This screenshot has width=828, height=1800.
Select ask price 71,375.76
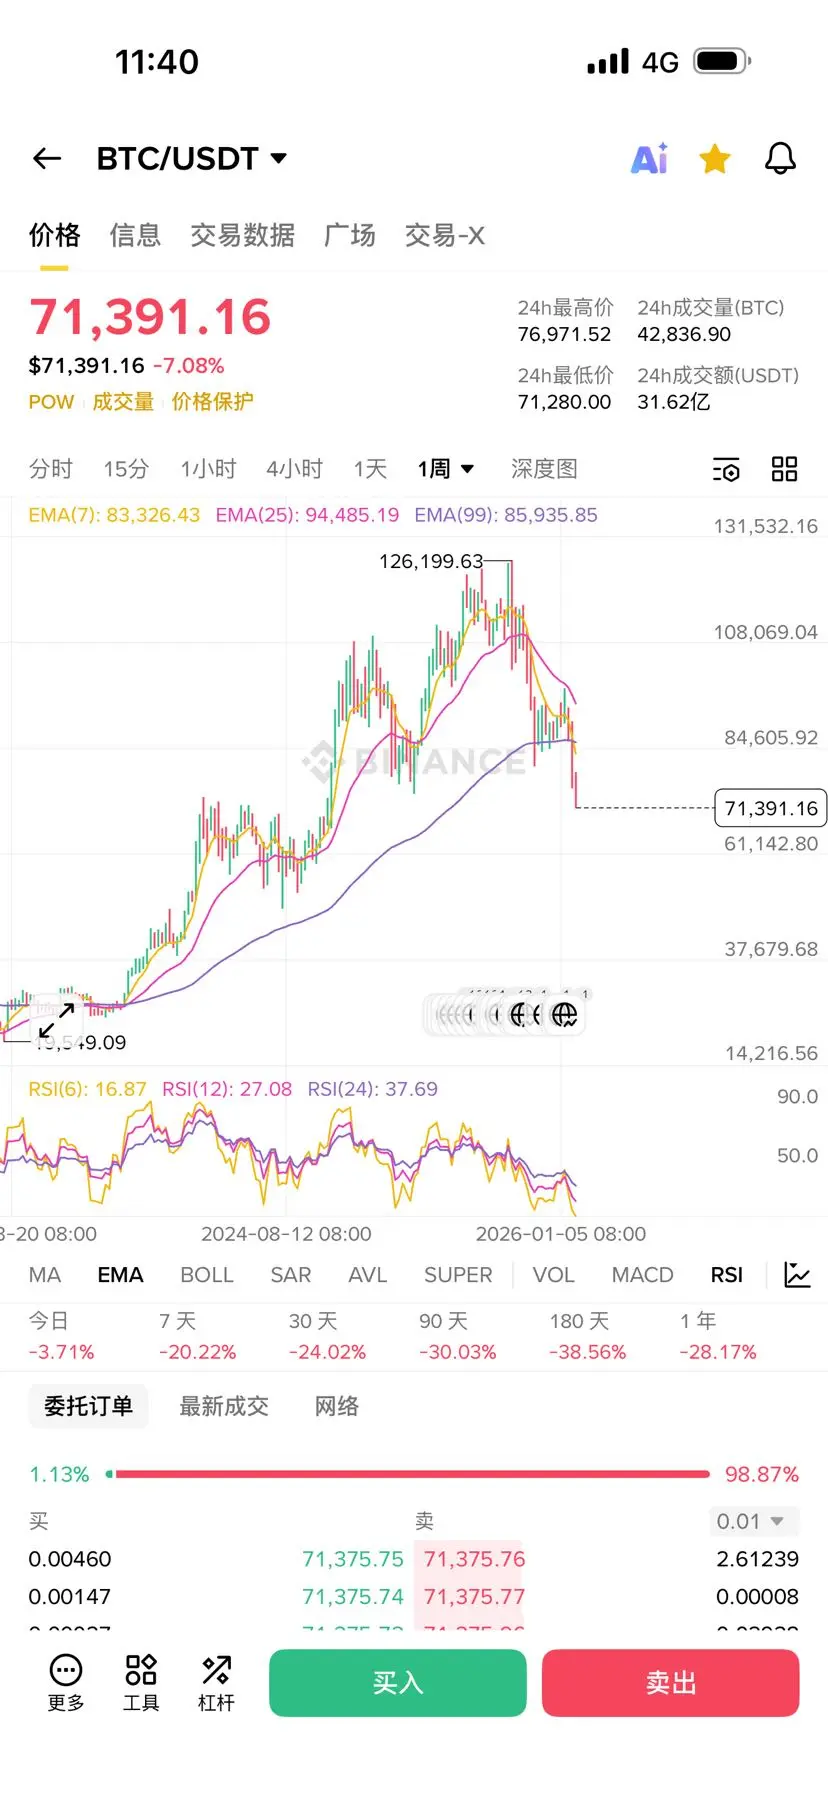tap(474, 1559)
